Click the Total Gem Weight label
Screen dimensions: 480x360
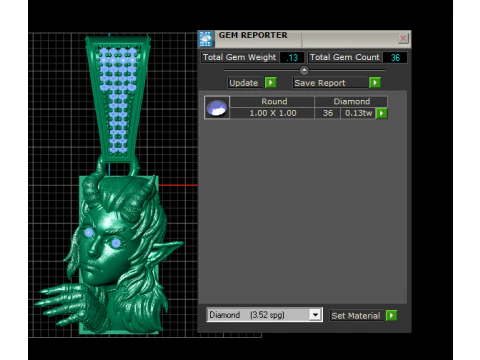pyautogui.click(x=239, y=57)
